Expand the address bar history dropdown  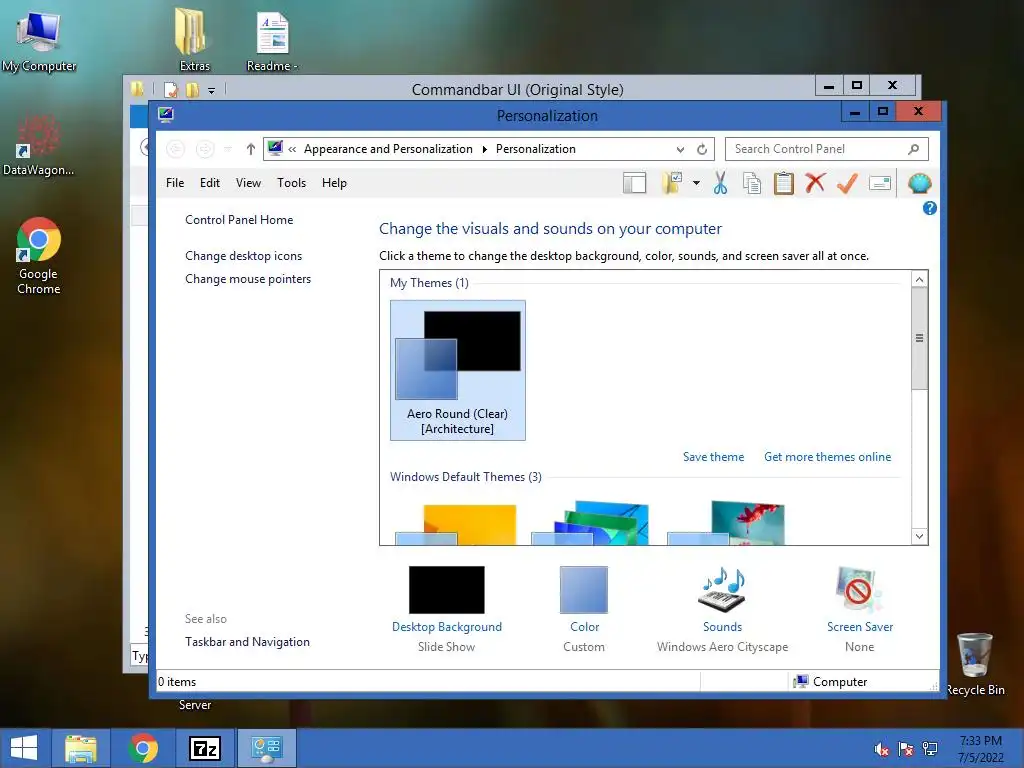pyautogui.click(x=680, y=149)
